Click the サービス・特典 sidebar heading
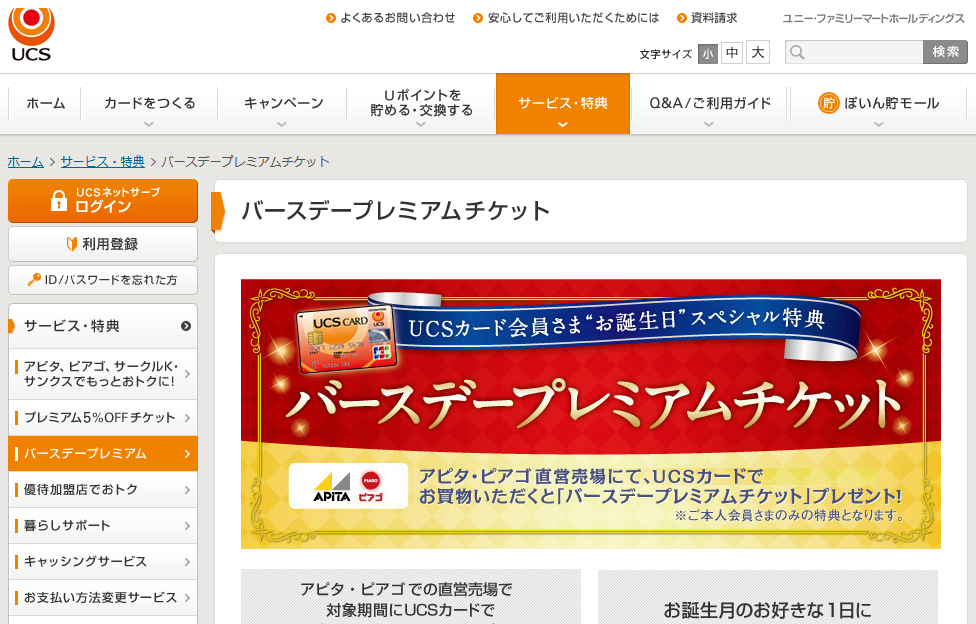Screen dimensions: 976x624 click(103, 326)
